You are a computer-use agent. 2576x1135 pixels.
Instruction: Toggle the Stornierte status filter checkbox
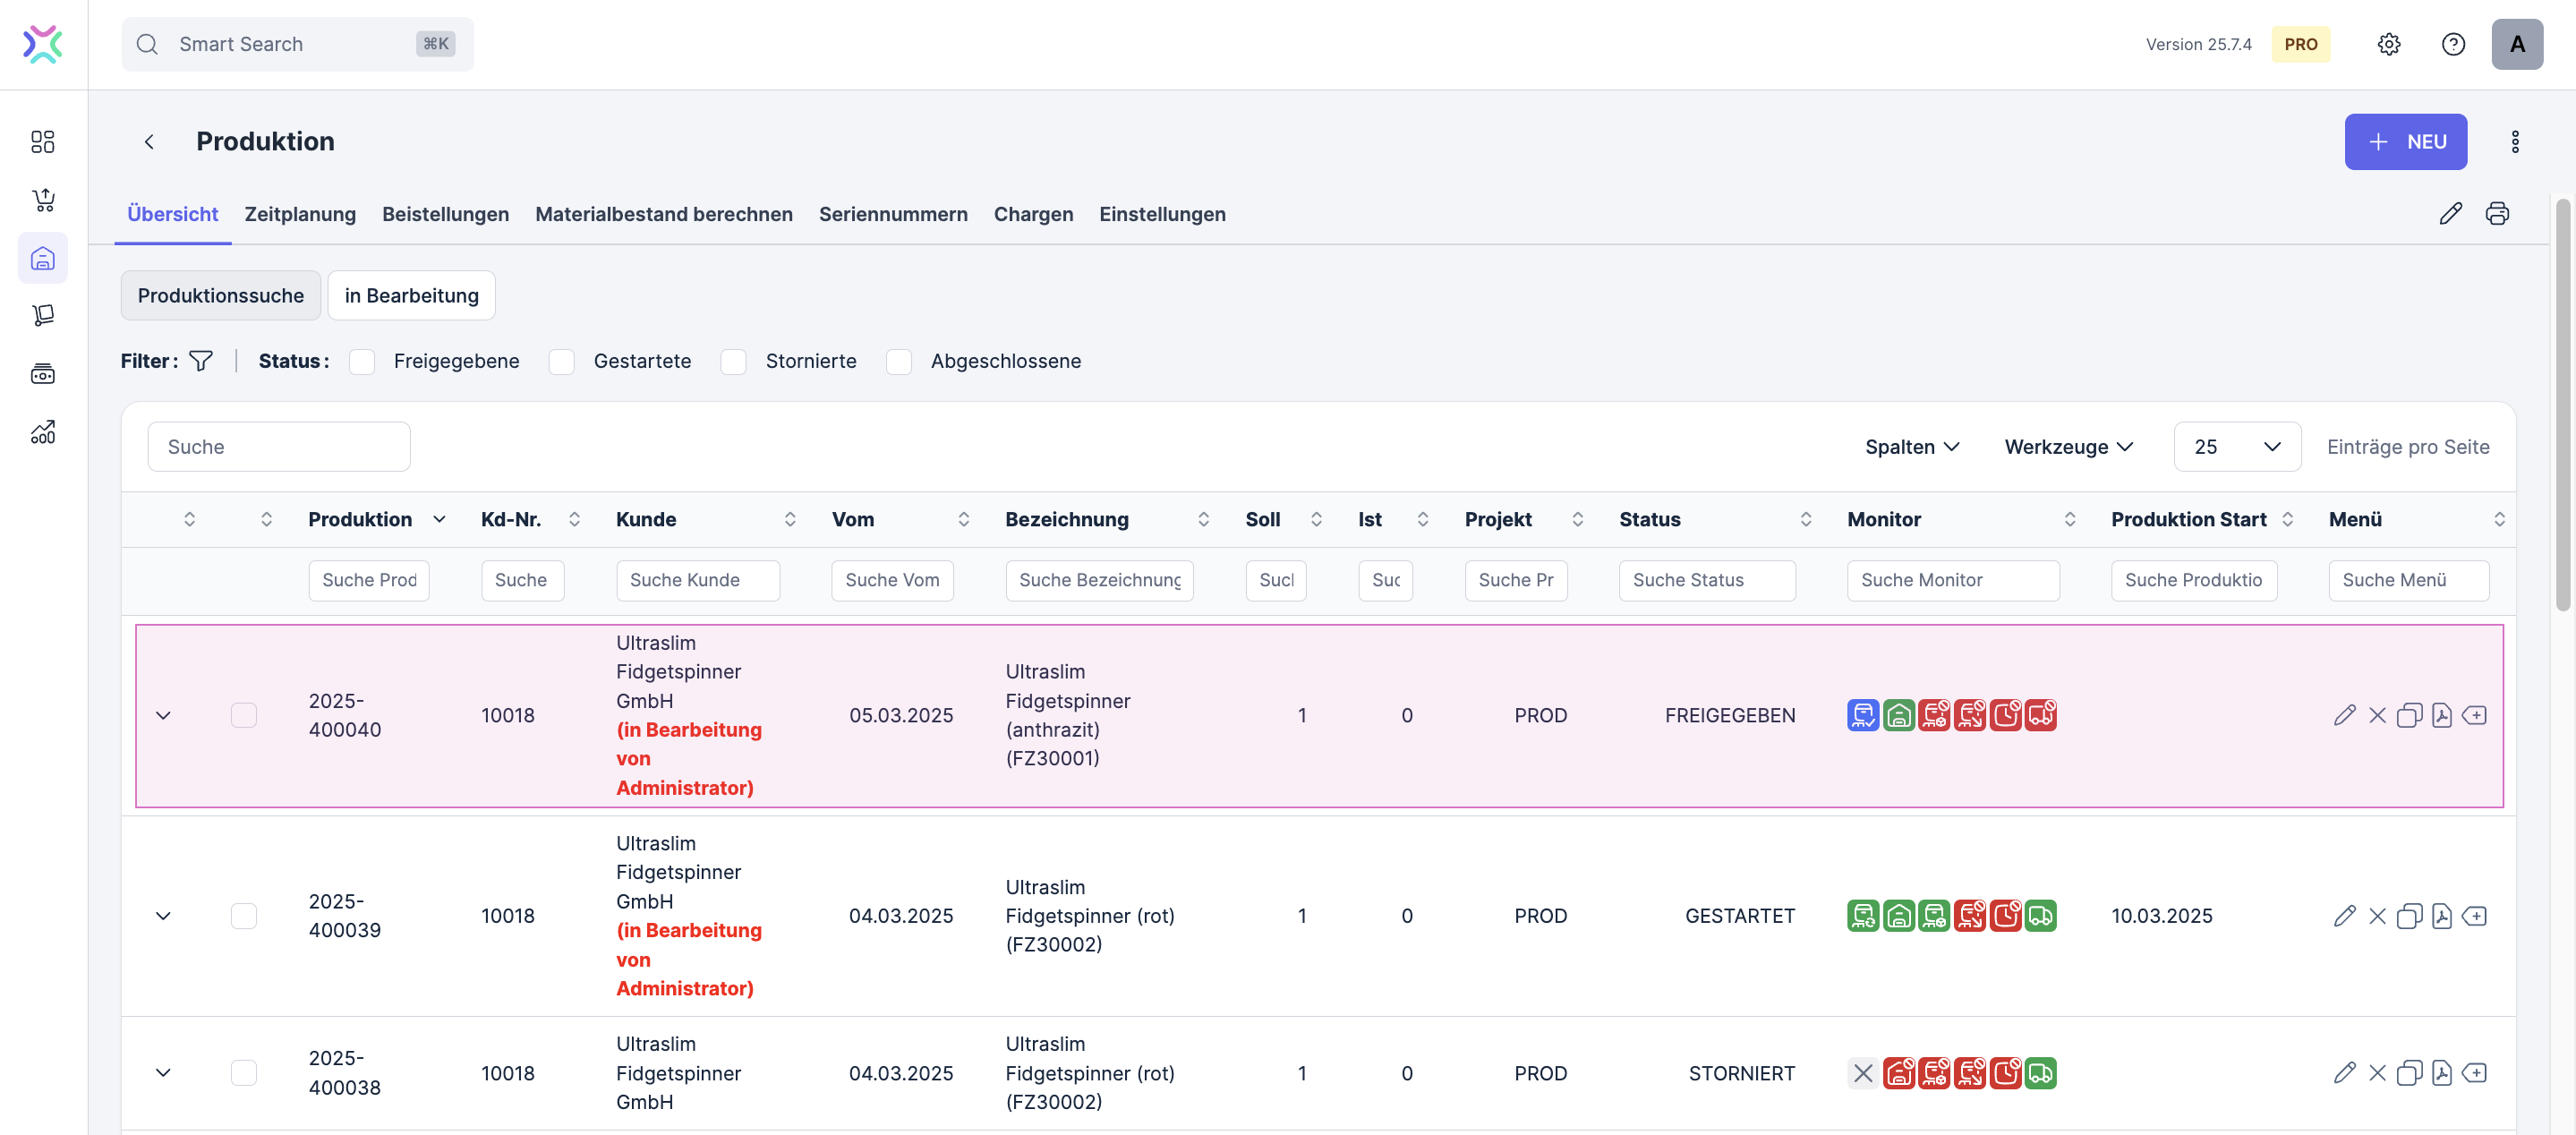coord(734,361)
